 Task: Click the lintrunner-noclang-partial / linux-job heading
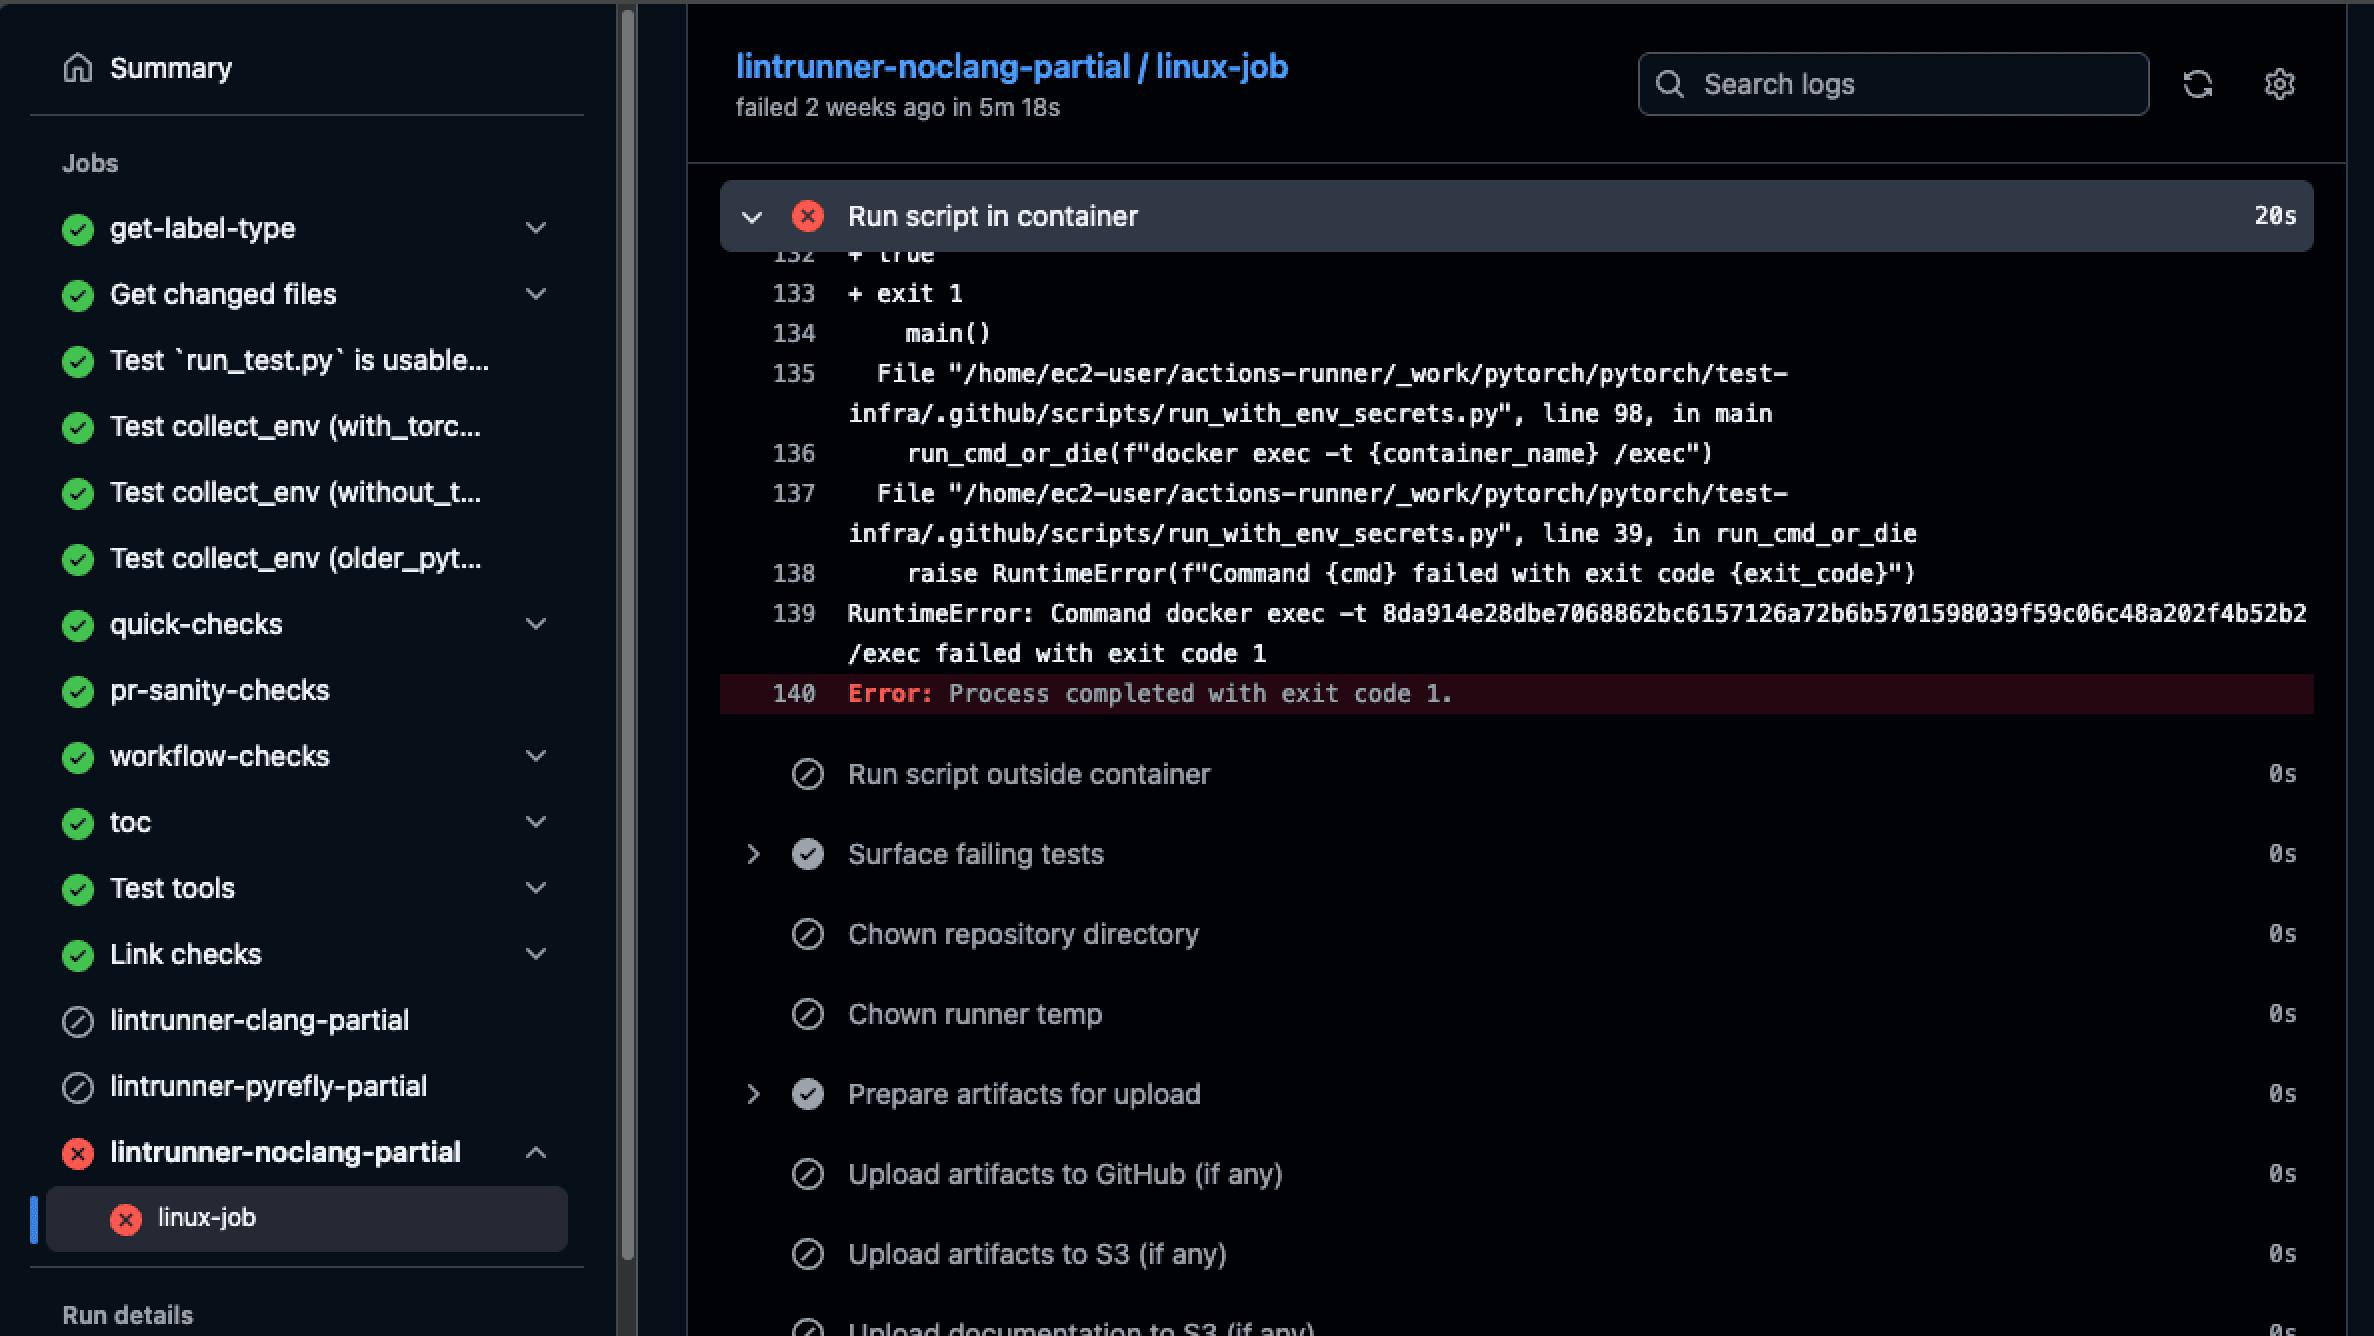click(1012, 67)
